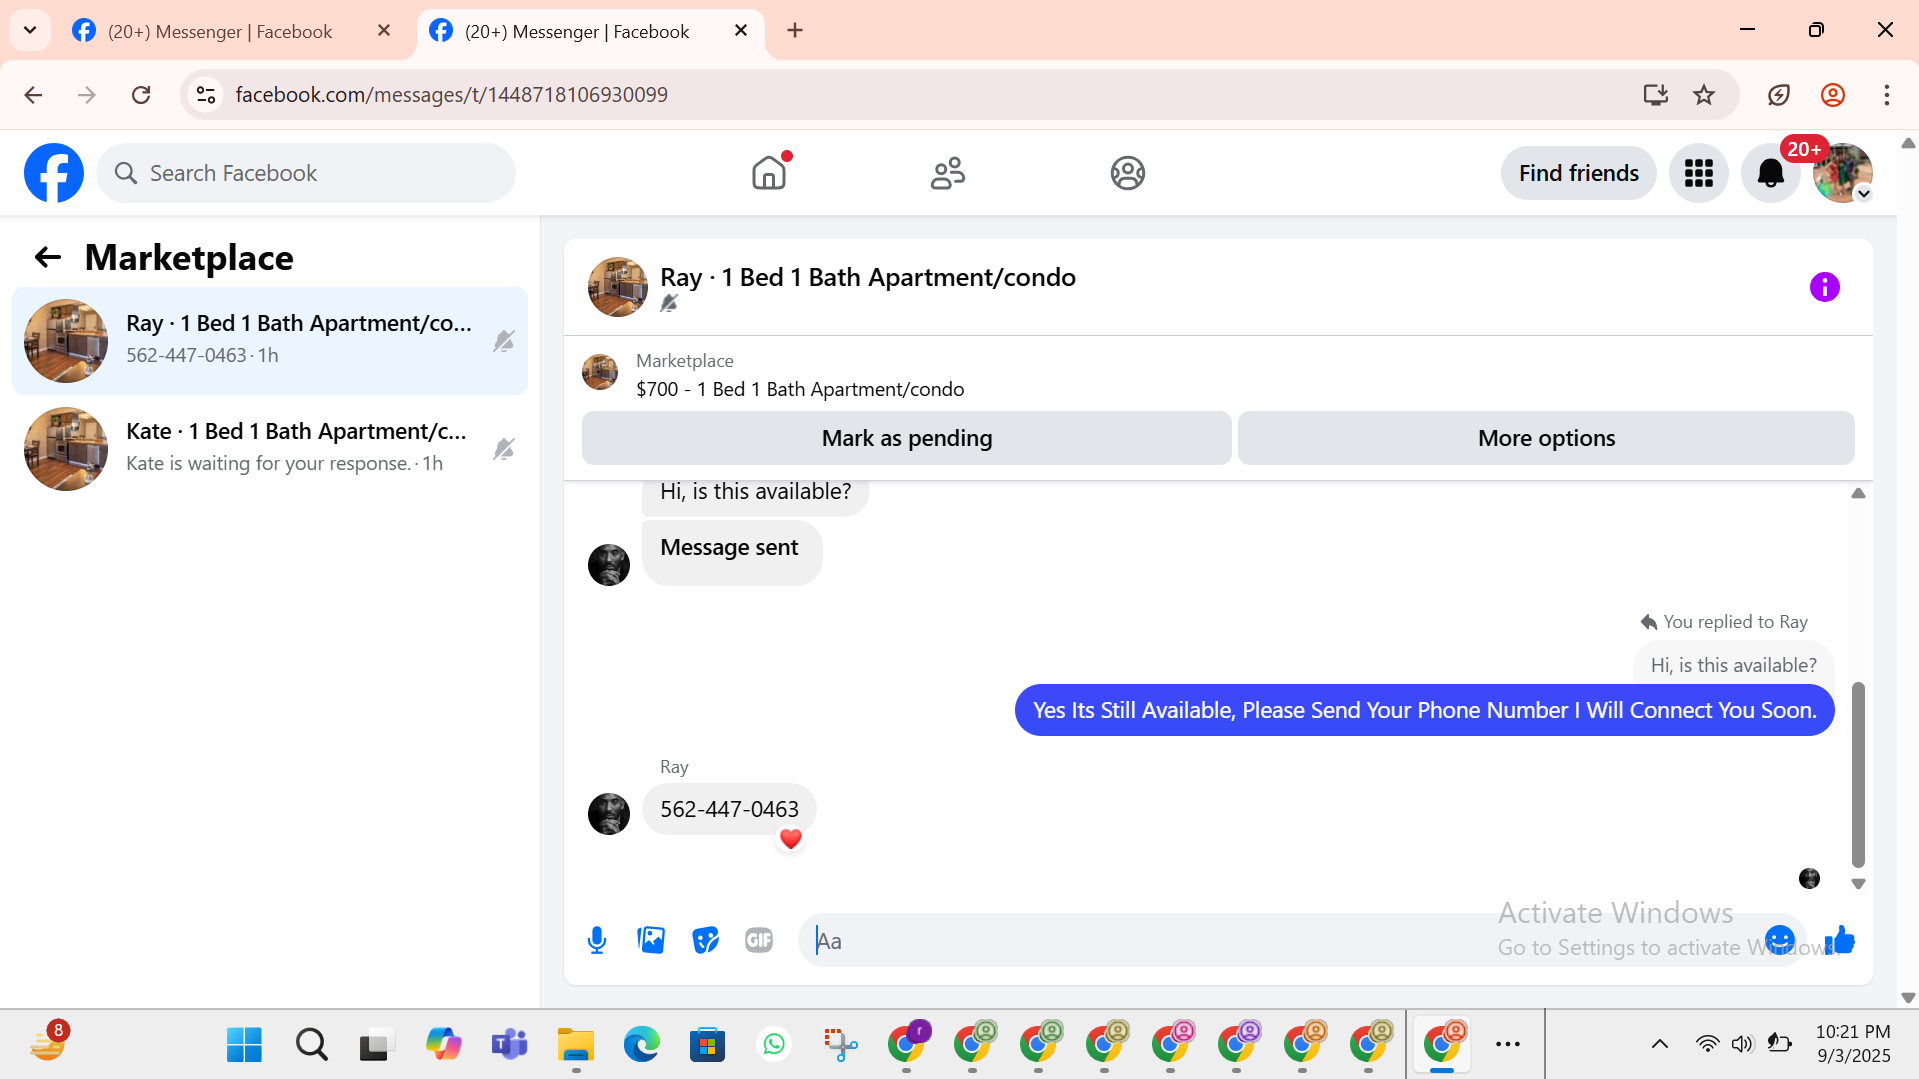1919x1079 pixels.
Task: Open the GIF picker
Action: [x=759, y=940]
